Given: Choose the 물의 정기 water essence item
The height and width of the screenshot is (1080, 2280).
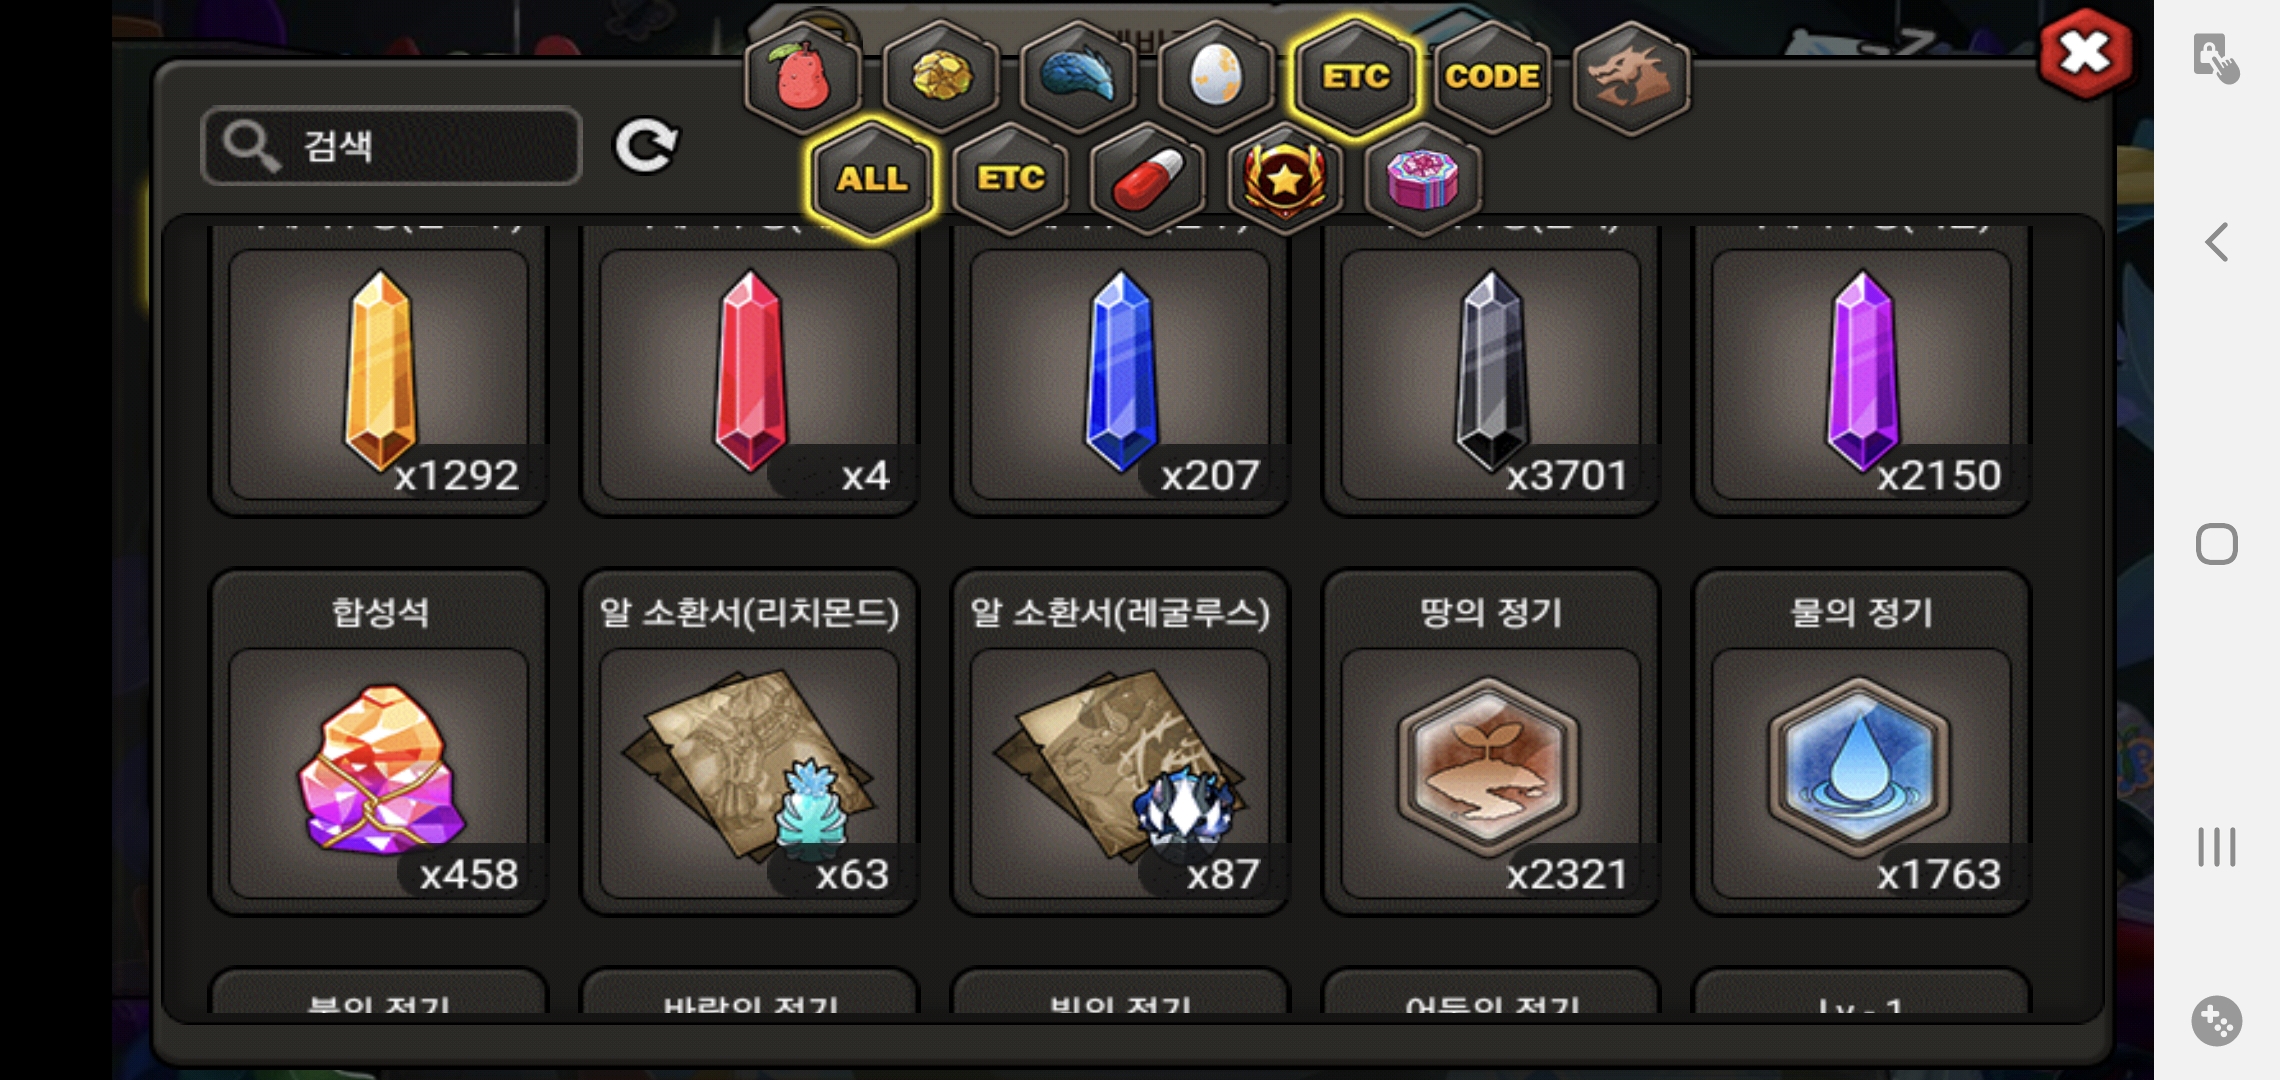Looking at the screenshot, I should click(x=1861, y=742).
